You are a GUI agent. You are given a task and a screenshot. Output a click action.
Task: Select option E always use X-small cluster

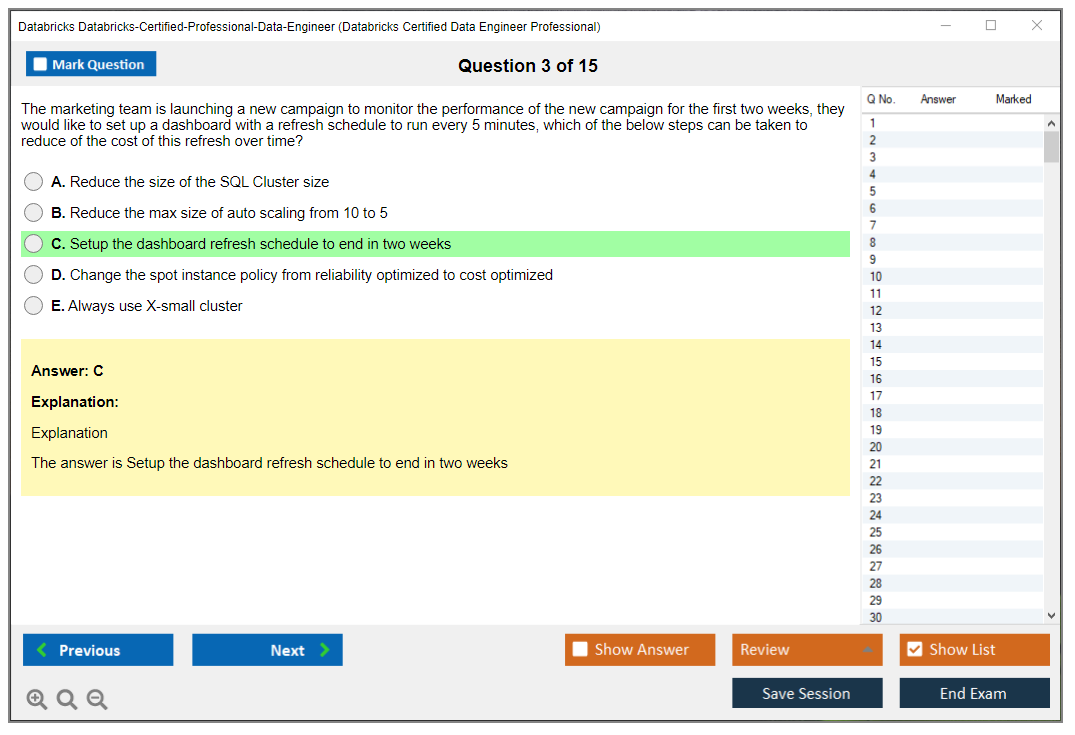(34, 306)
